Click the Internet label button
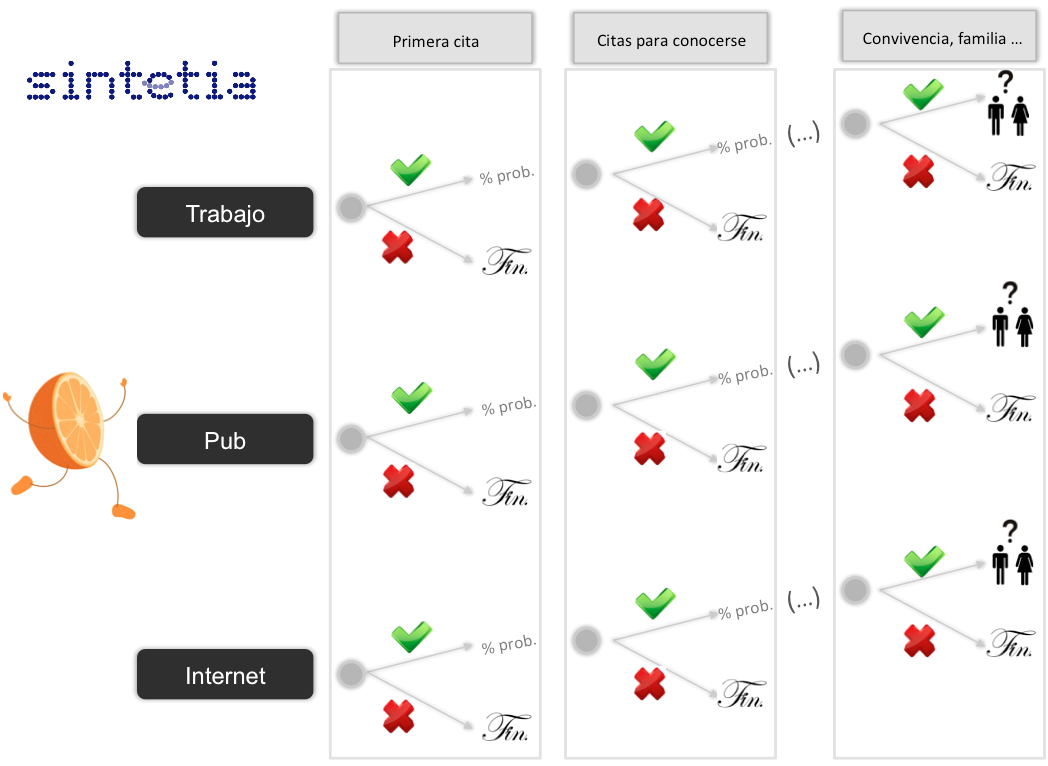 [225, 674]
